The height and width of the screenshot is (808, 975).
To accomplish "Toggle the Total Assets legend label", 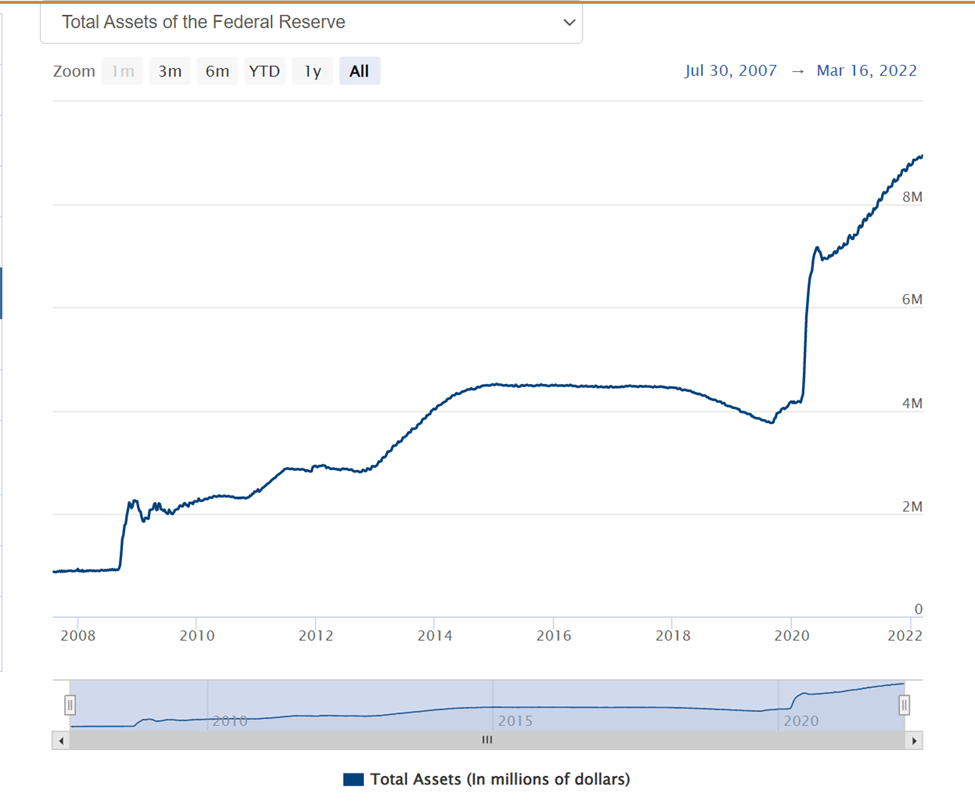I will [500, 779].
